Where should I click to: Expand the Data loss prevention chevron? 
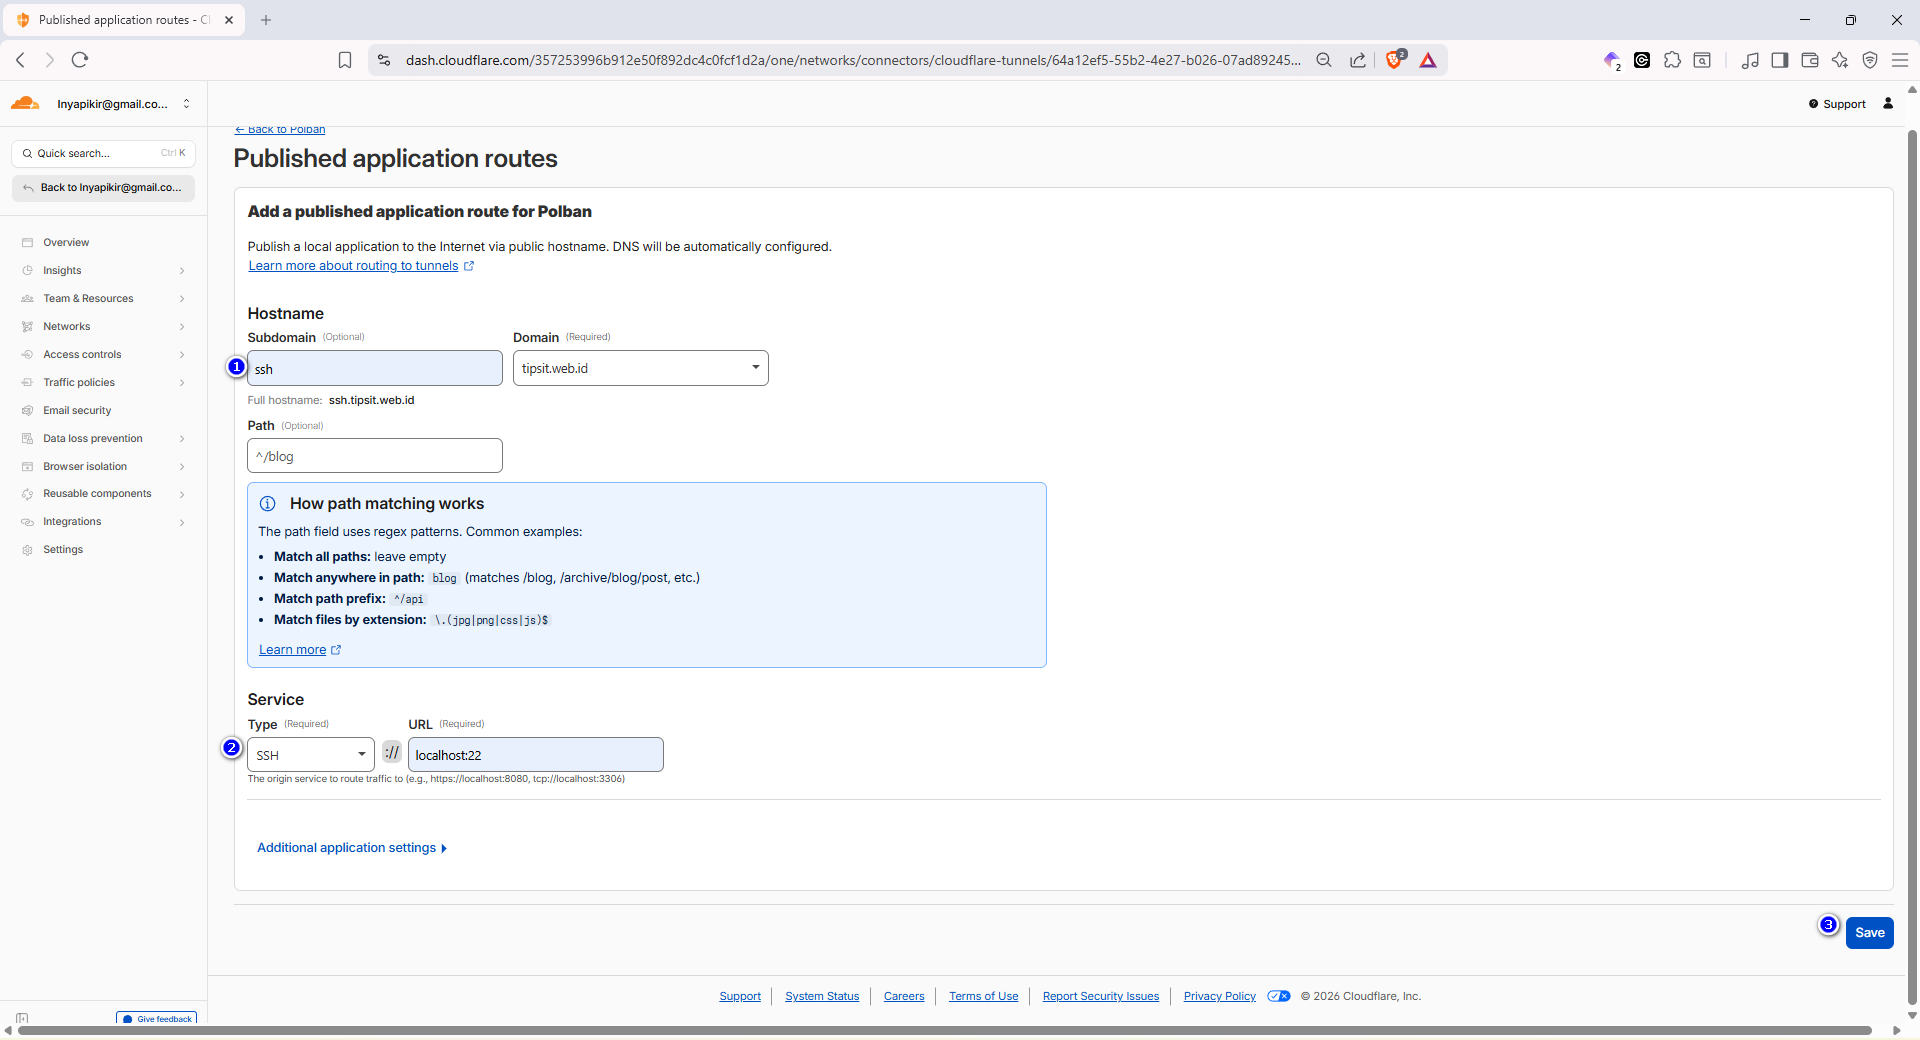[x=182, y=439]
